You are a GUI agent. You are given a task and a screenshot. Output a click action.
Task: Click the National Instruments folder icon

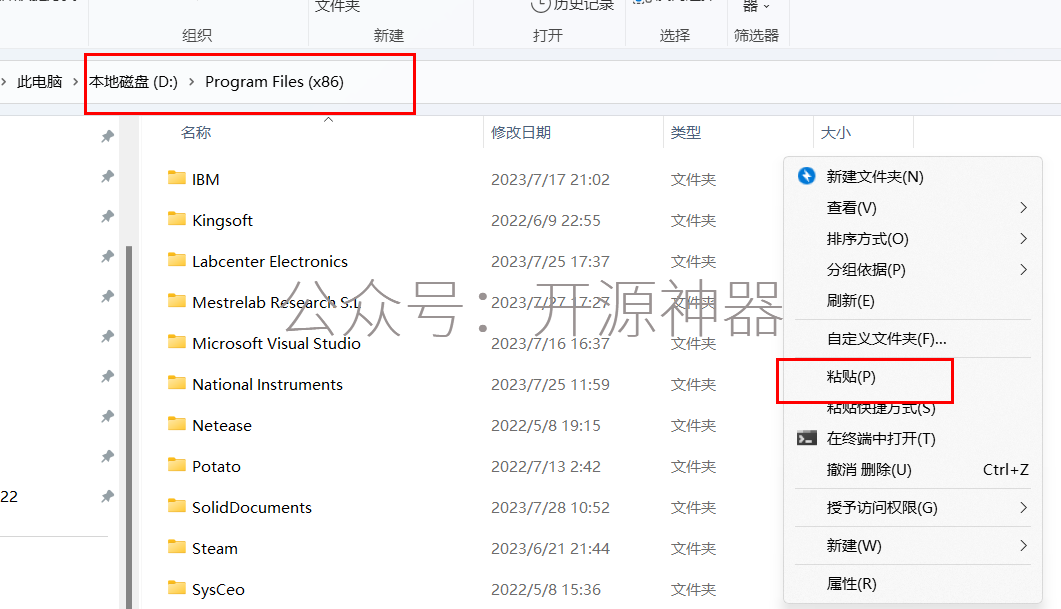tap(177, 383)
